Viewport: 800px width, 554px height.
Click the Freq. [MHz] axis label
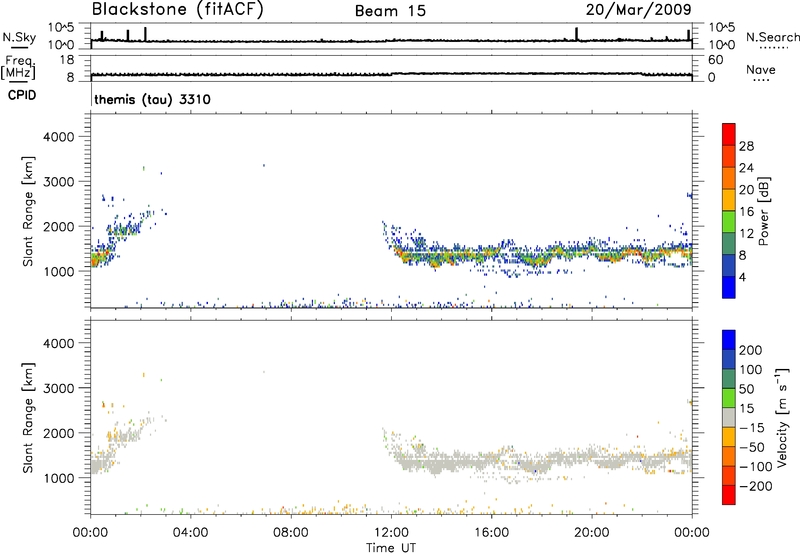click(19, 67)
